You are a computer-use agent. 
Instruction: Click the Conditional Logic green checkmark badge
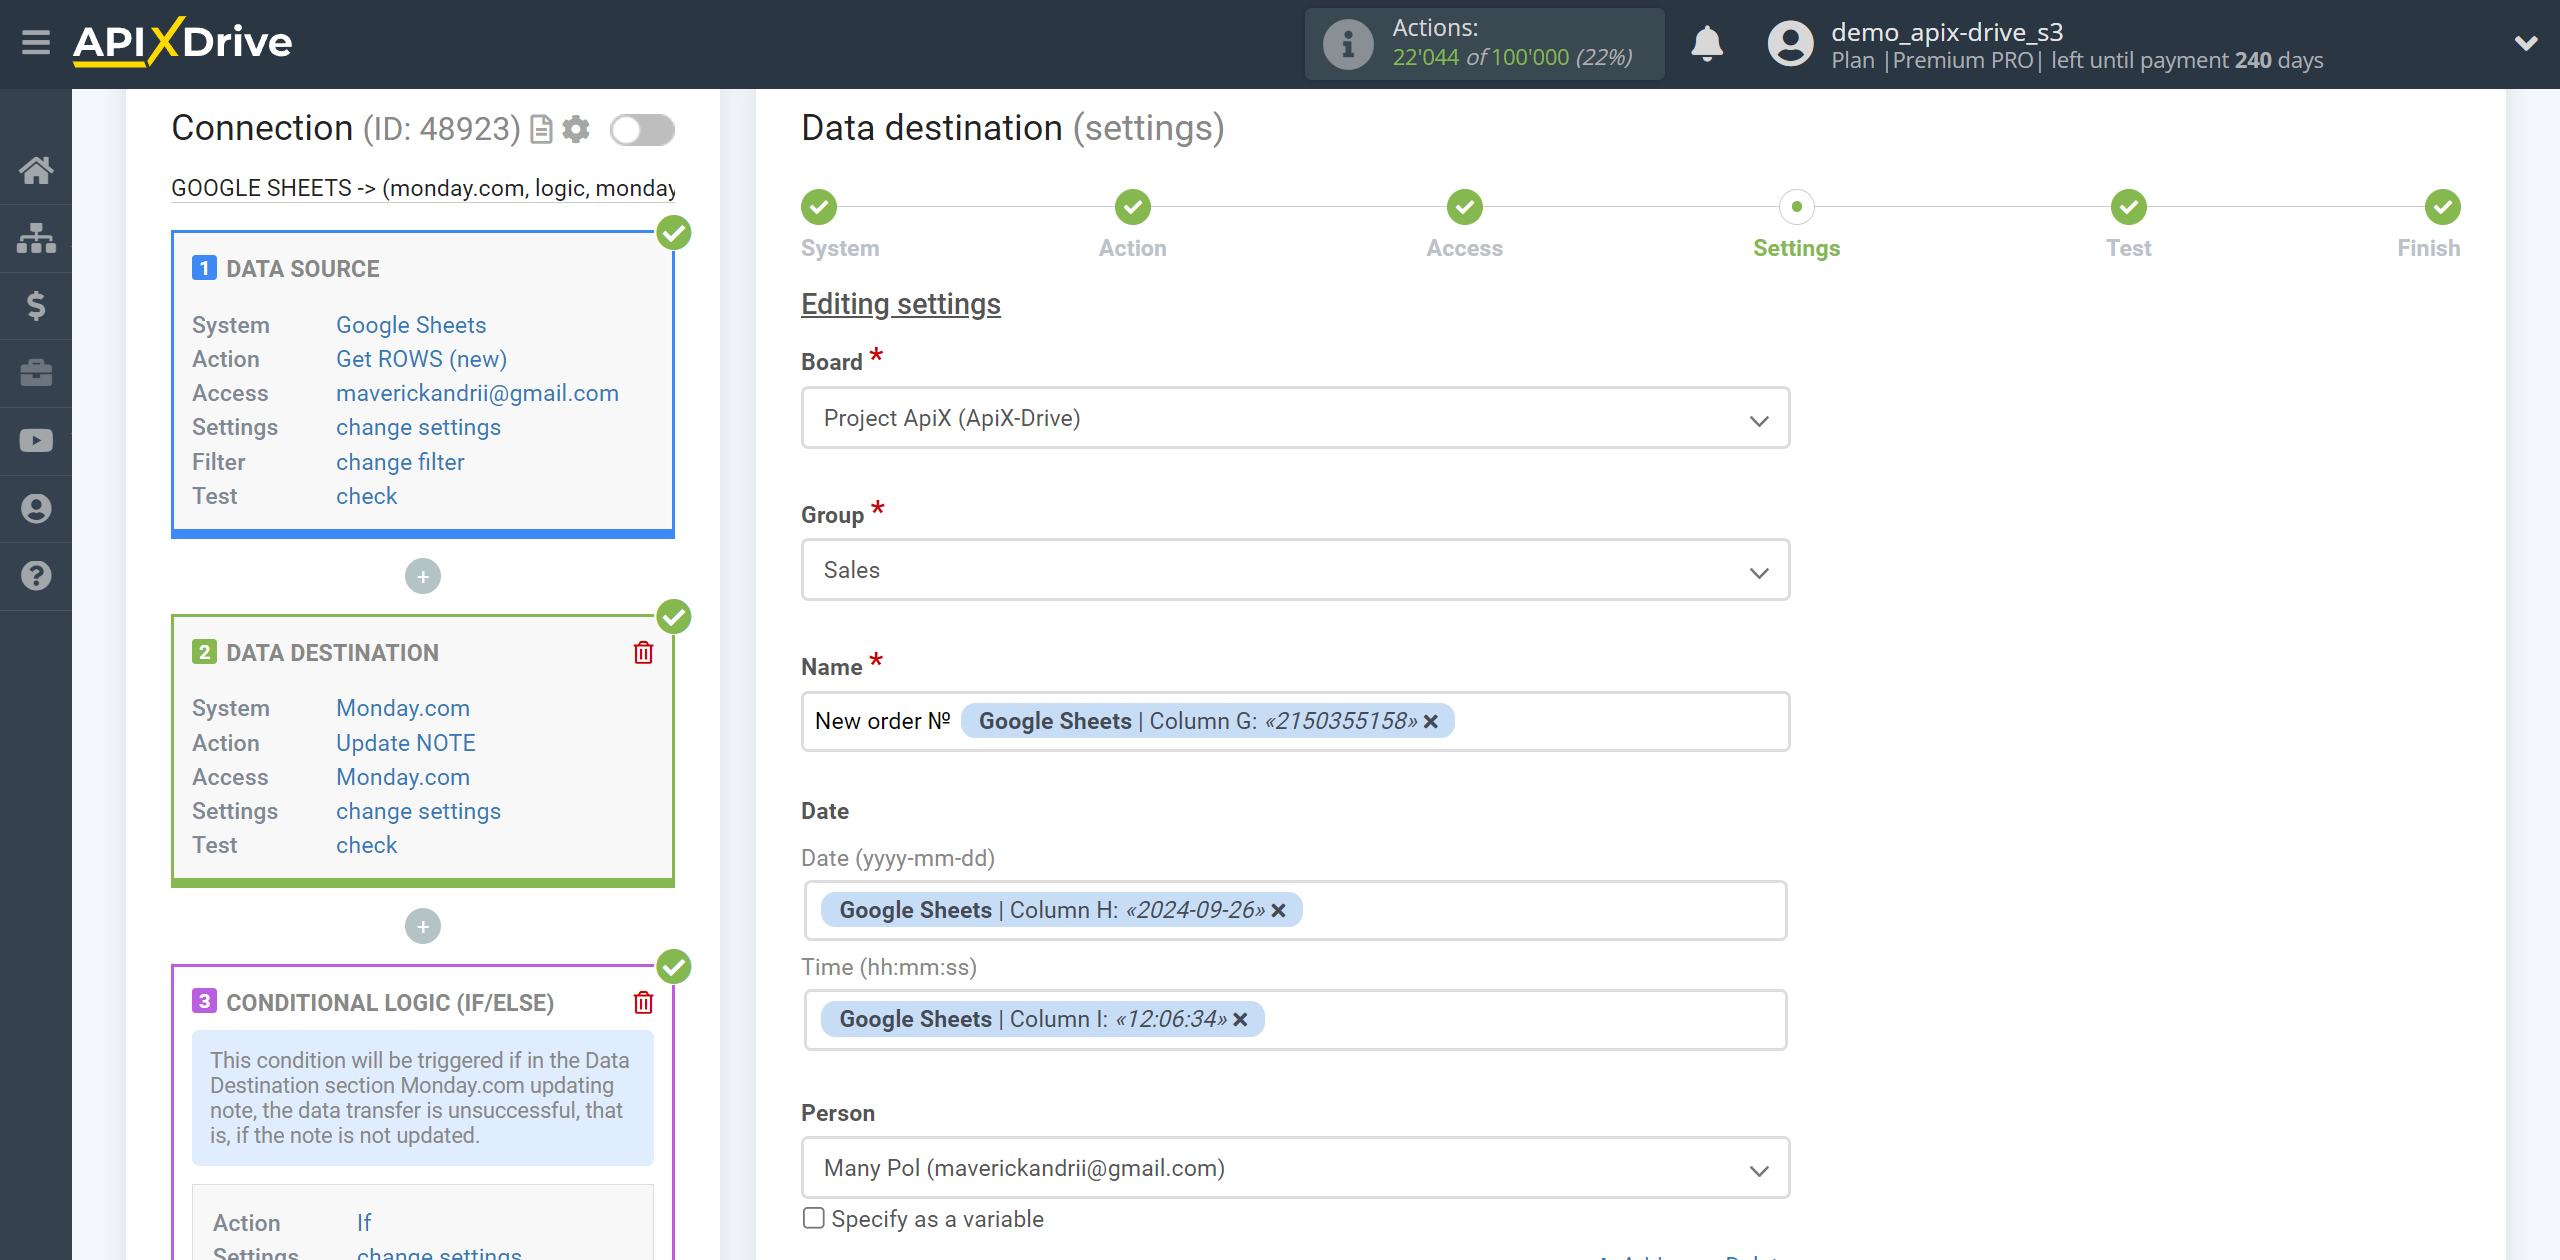pos(674,967)
